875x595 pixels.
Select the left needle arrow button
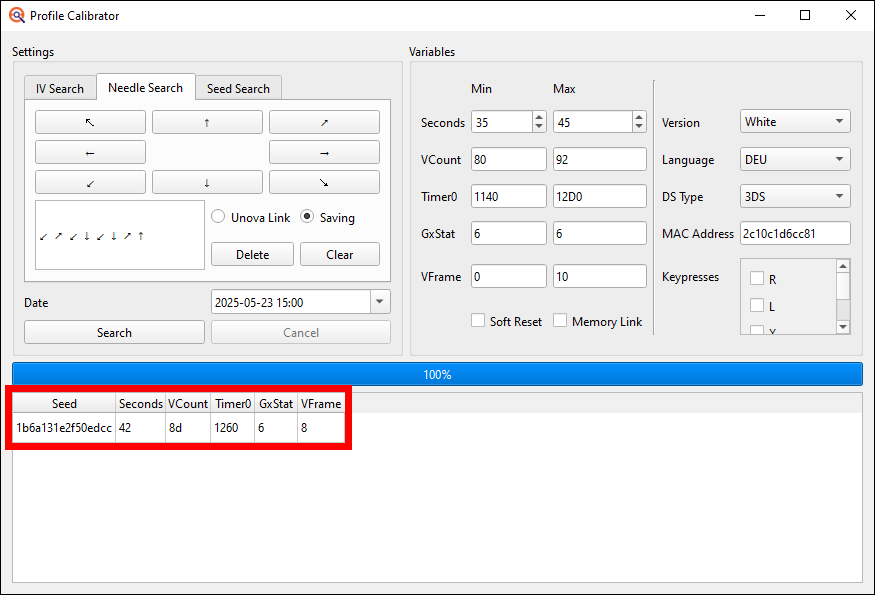(90, 153)
